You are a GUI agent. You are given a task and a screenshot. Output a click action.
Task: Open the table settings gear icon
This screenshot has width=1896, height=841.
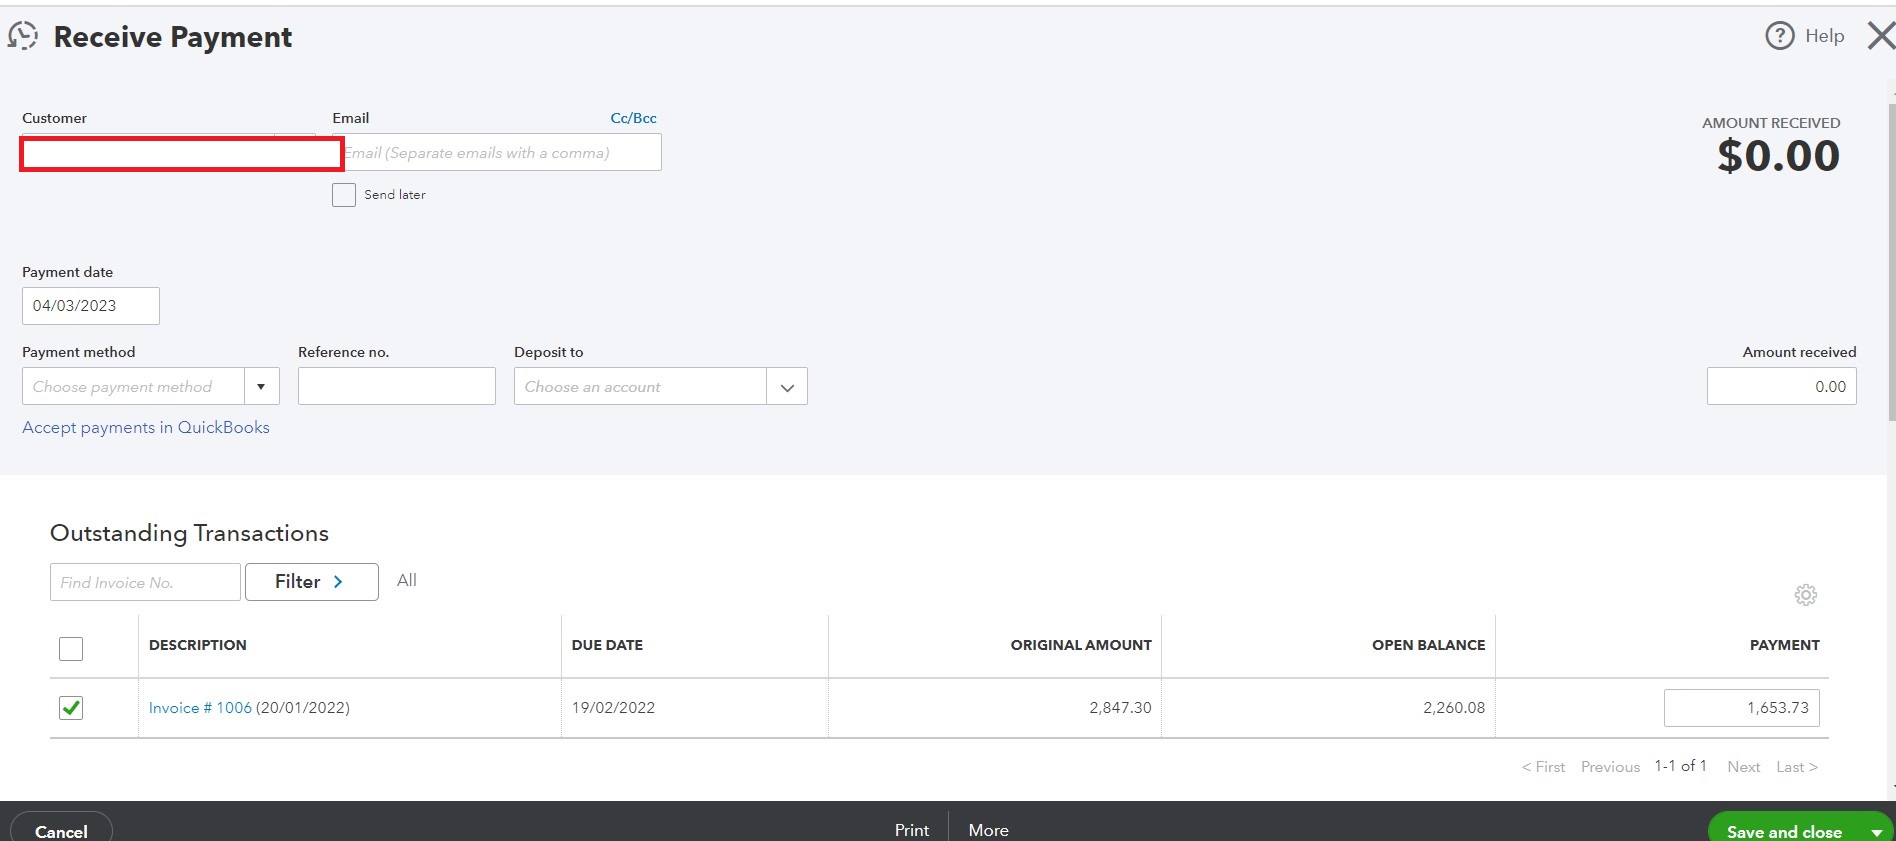click(1805, 595)
